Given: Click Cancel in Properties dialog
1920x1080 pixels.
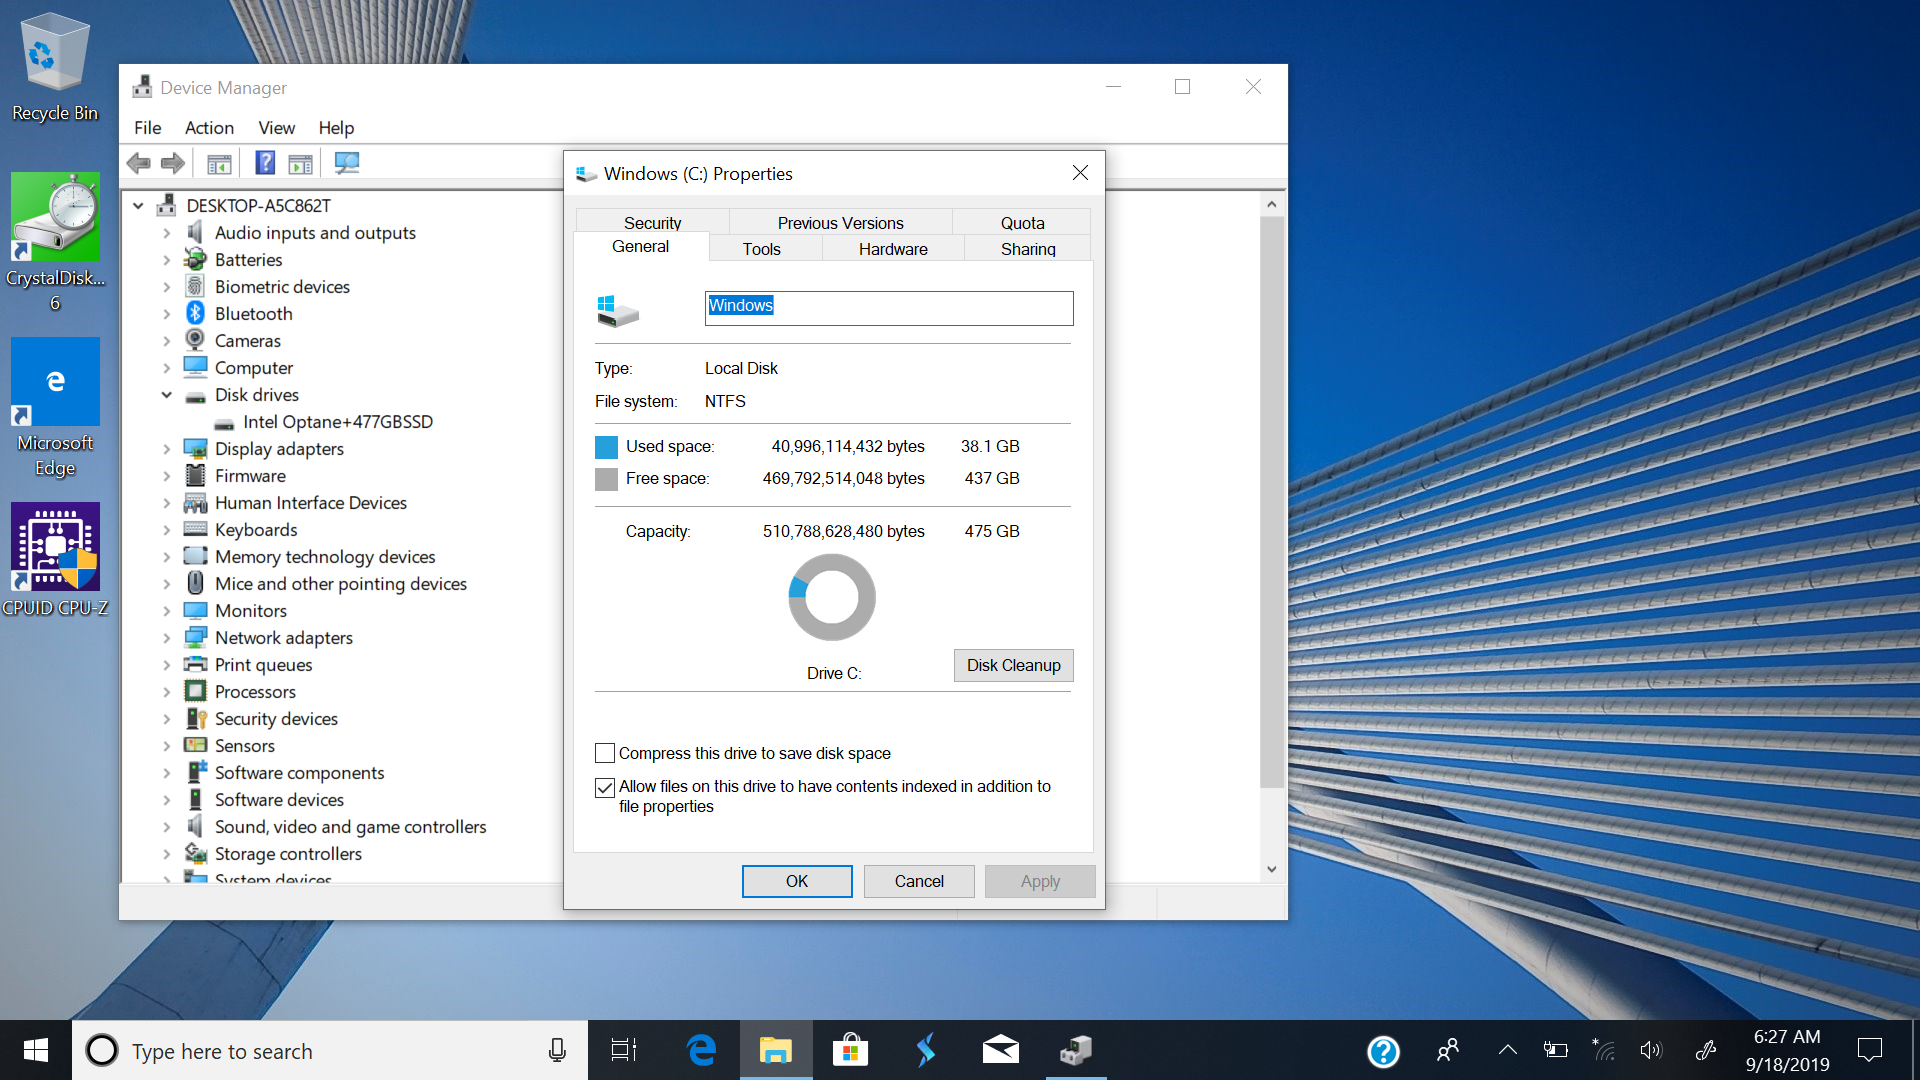Looking at the screenshot, I should point(919,881).
